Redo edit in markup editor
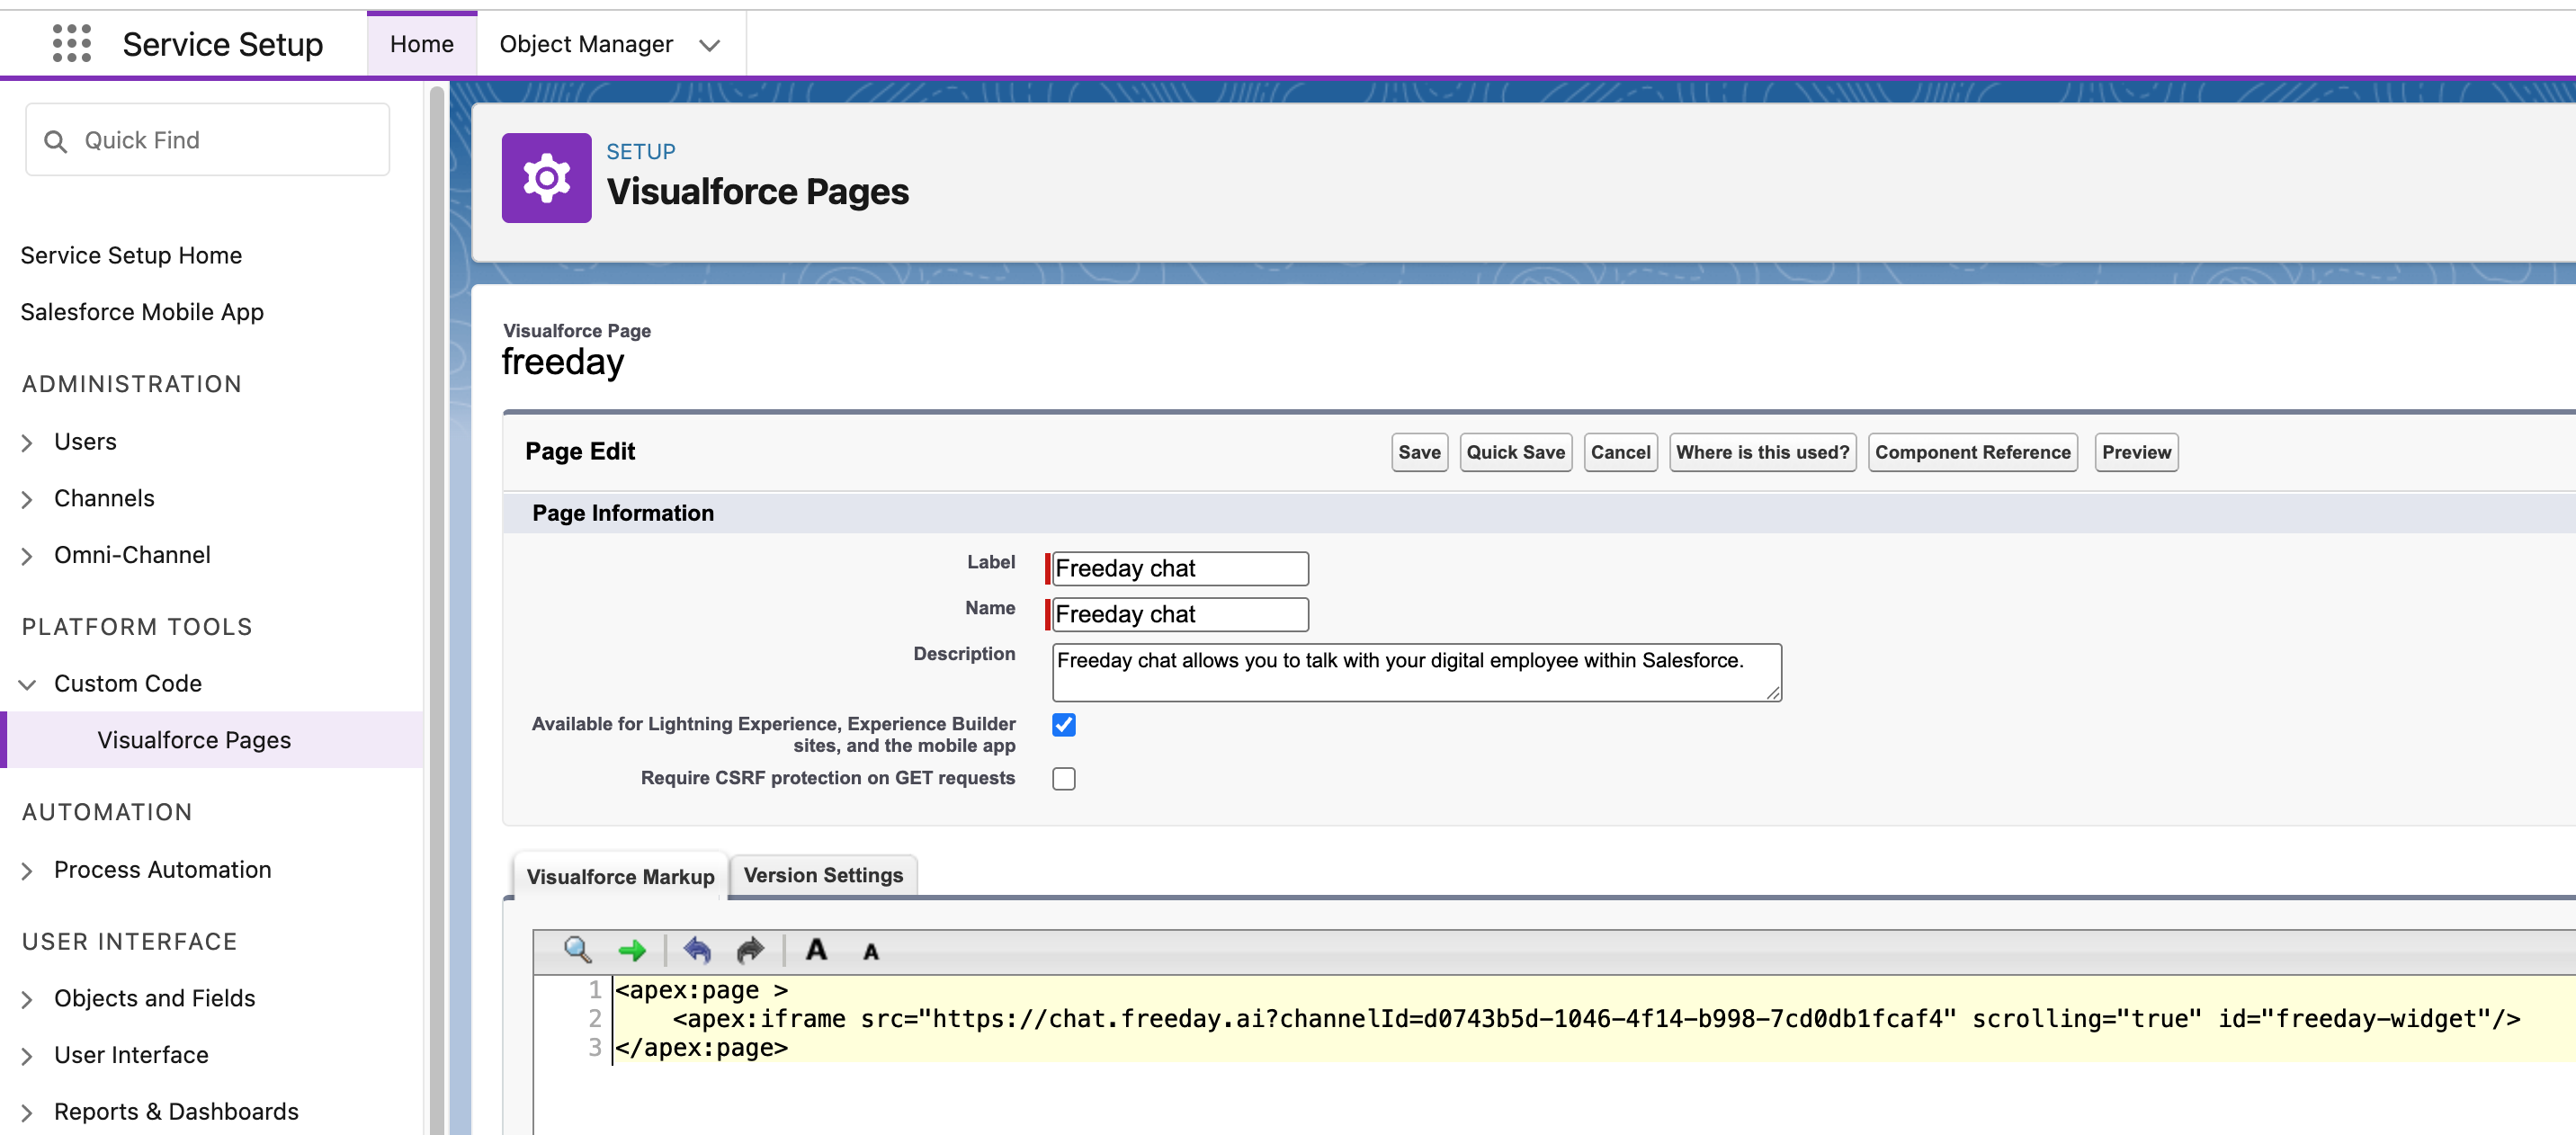Screen dimensions: 2576x1135 tap(749, 950)
